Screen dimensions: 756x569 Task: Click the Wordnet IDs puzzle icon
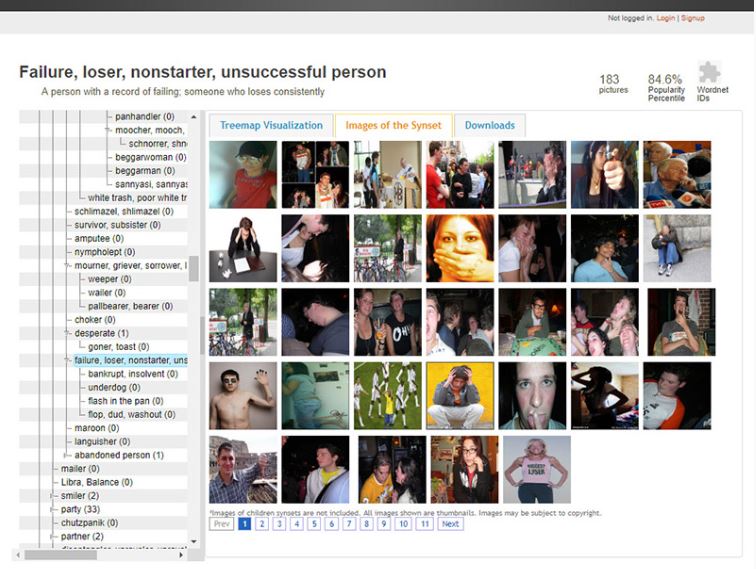coord(709,73)
